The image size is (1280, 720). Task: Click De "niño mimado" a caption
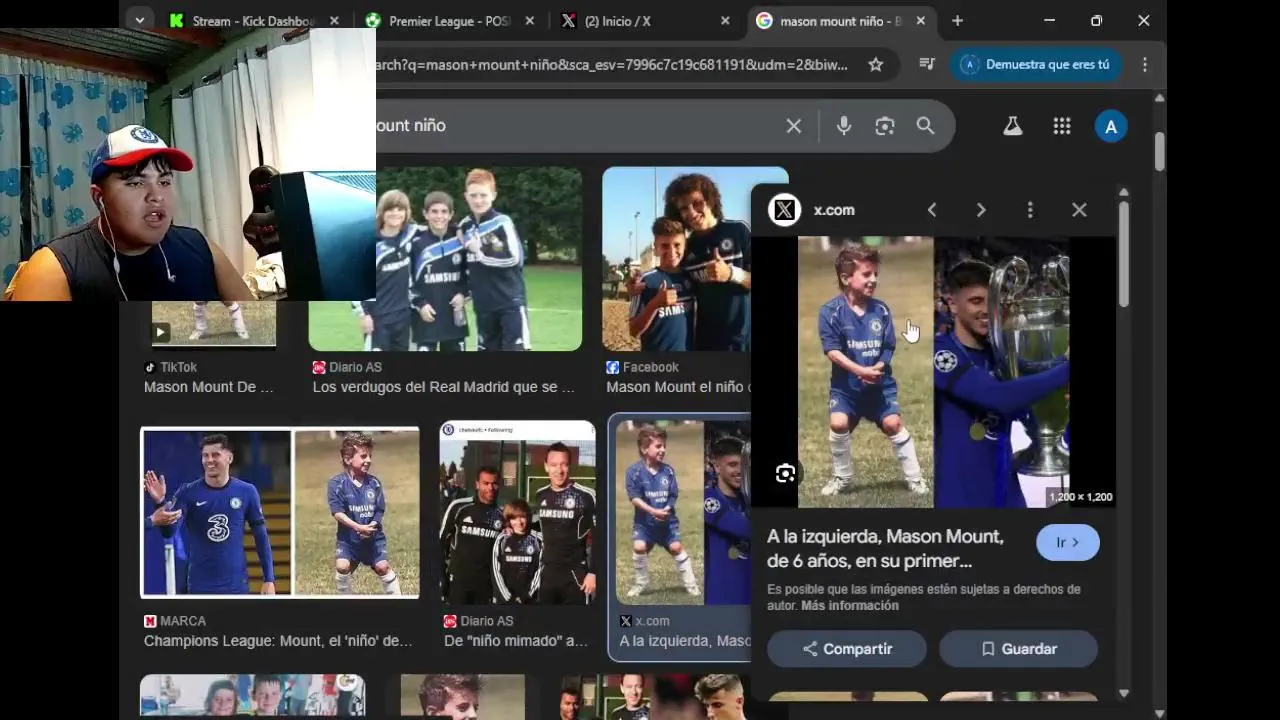515,641
